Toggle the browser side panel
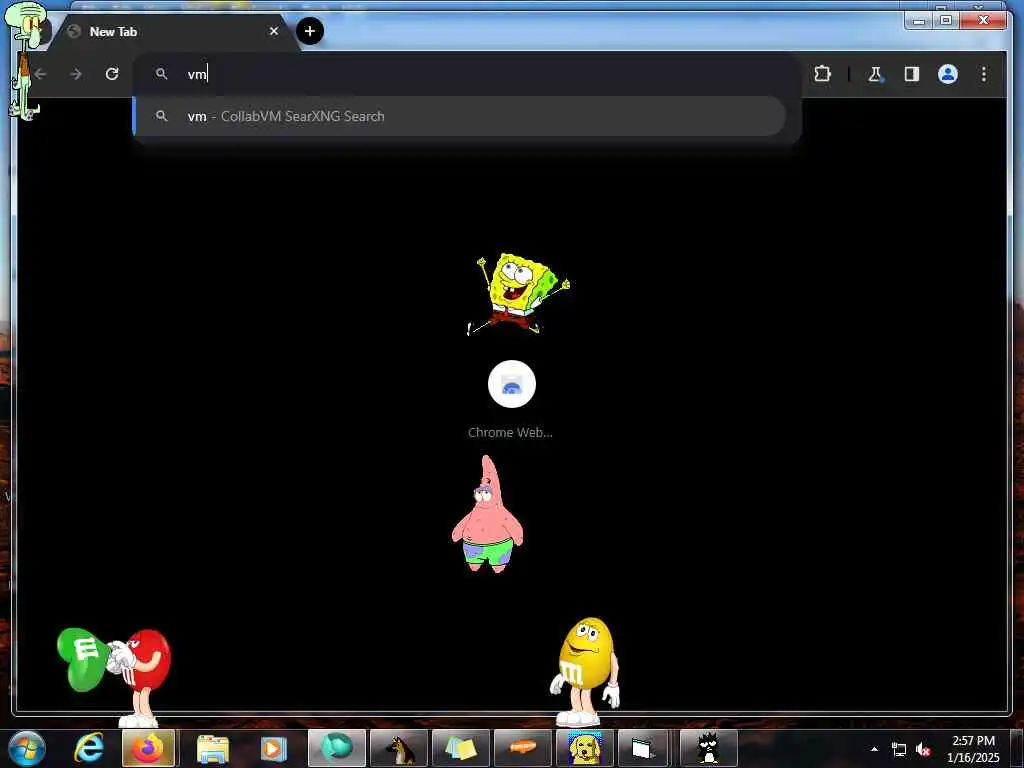This screenshot has height=768, width=1024. (x=912, y=74)
